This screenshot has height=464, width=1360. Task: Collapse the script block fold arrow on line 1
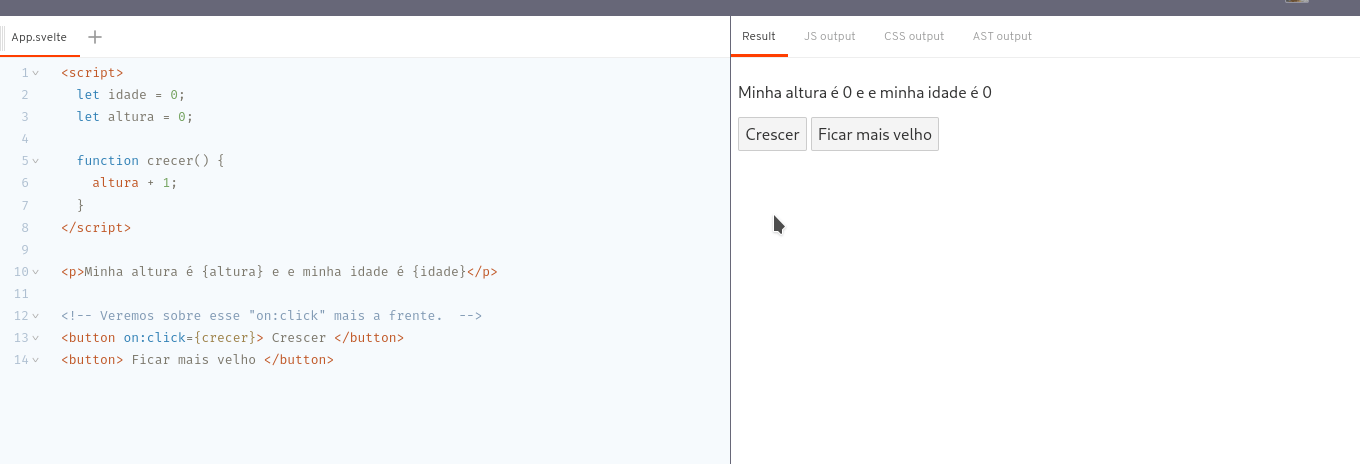click(36, 73)
